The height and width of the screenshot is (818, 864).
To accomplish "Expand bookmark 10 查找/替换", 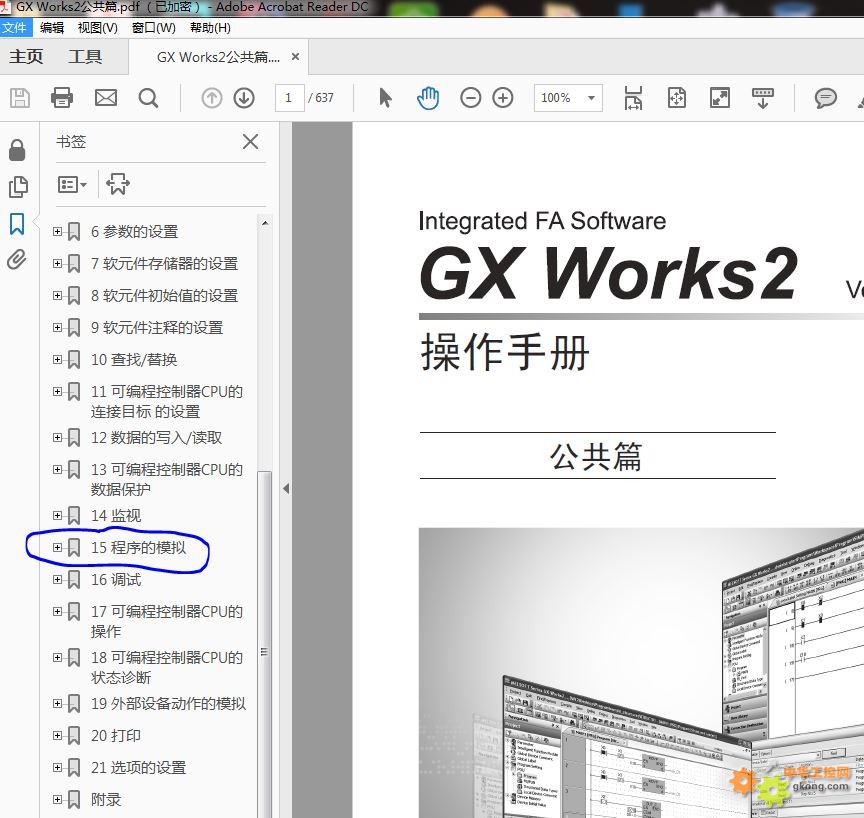I will (57, 359).
